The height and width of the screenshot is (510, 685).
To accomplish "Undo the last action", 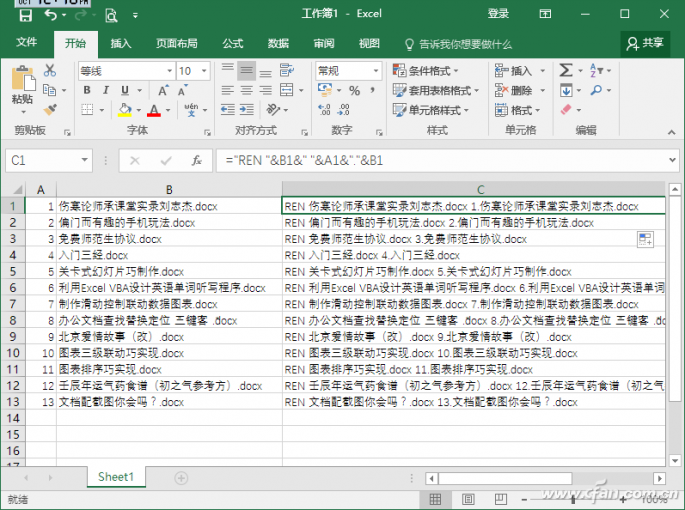I will [51, 16].
